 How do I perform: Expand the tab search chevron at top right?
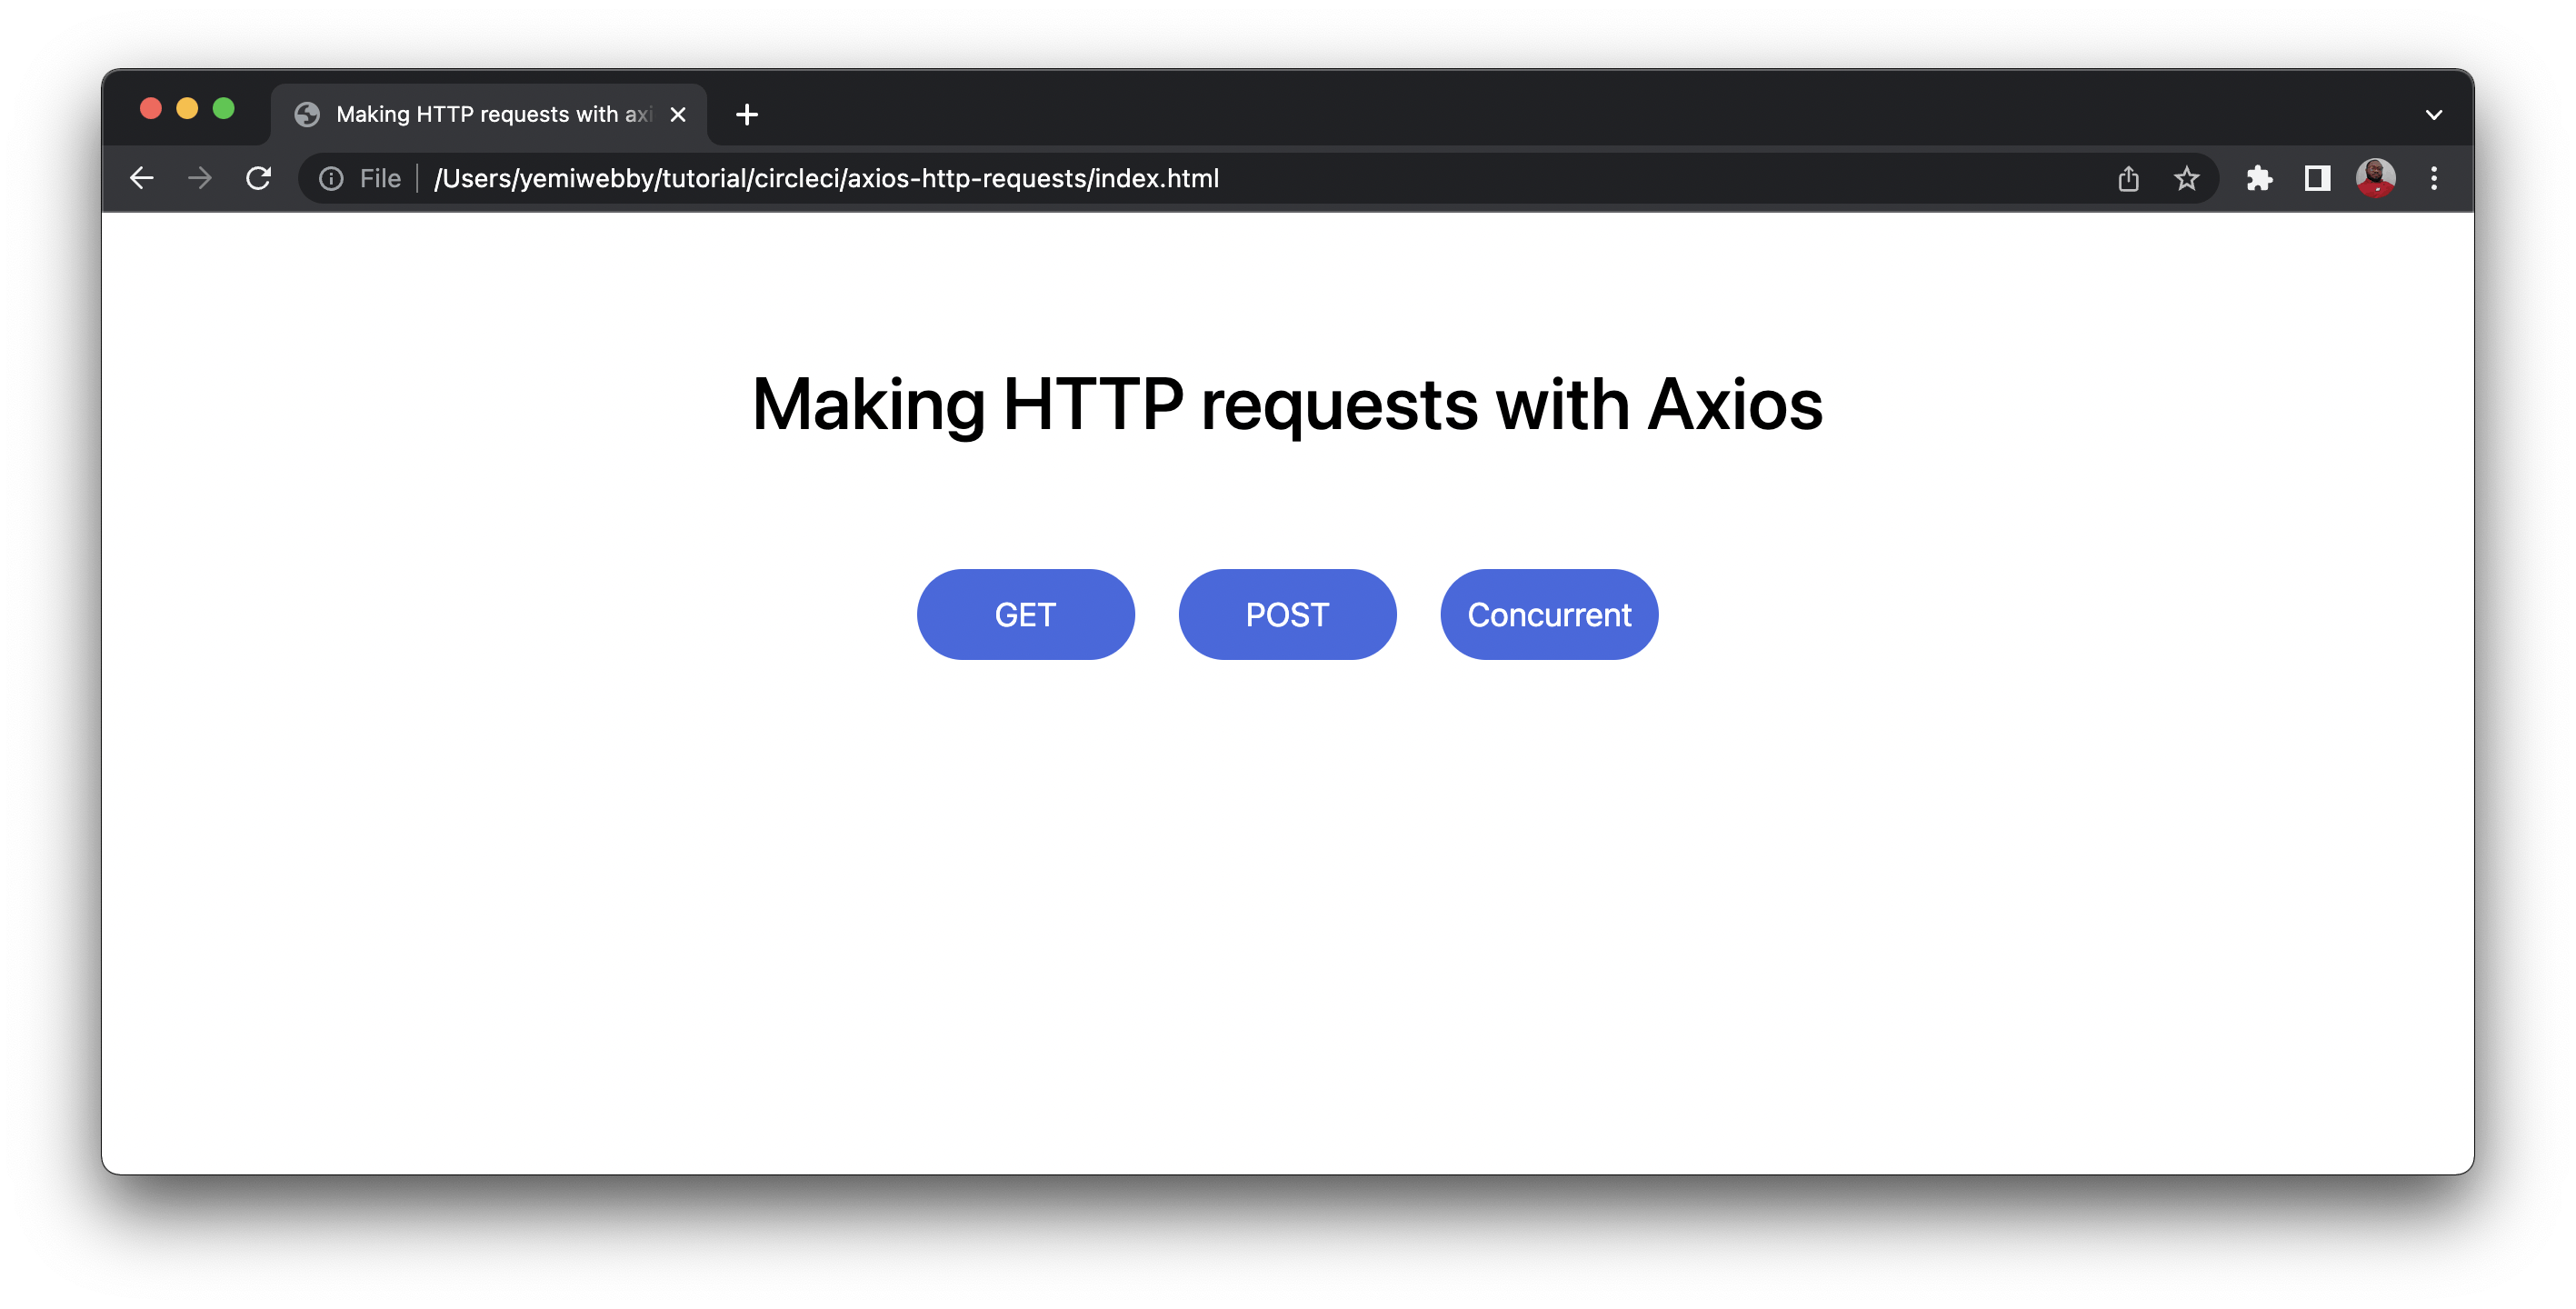click(x=2434, y=114)
